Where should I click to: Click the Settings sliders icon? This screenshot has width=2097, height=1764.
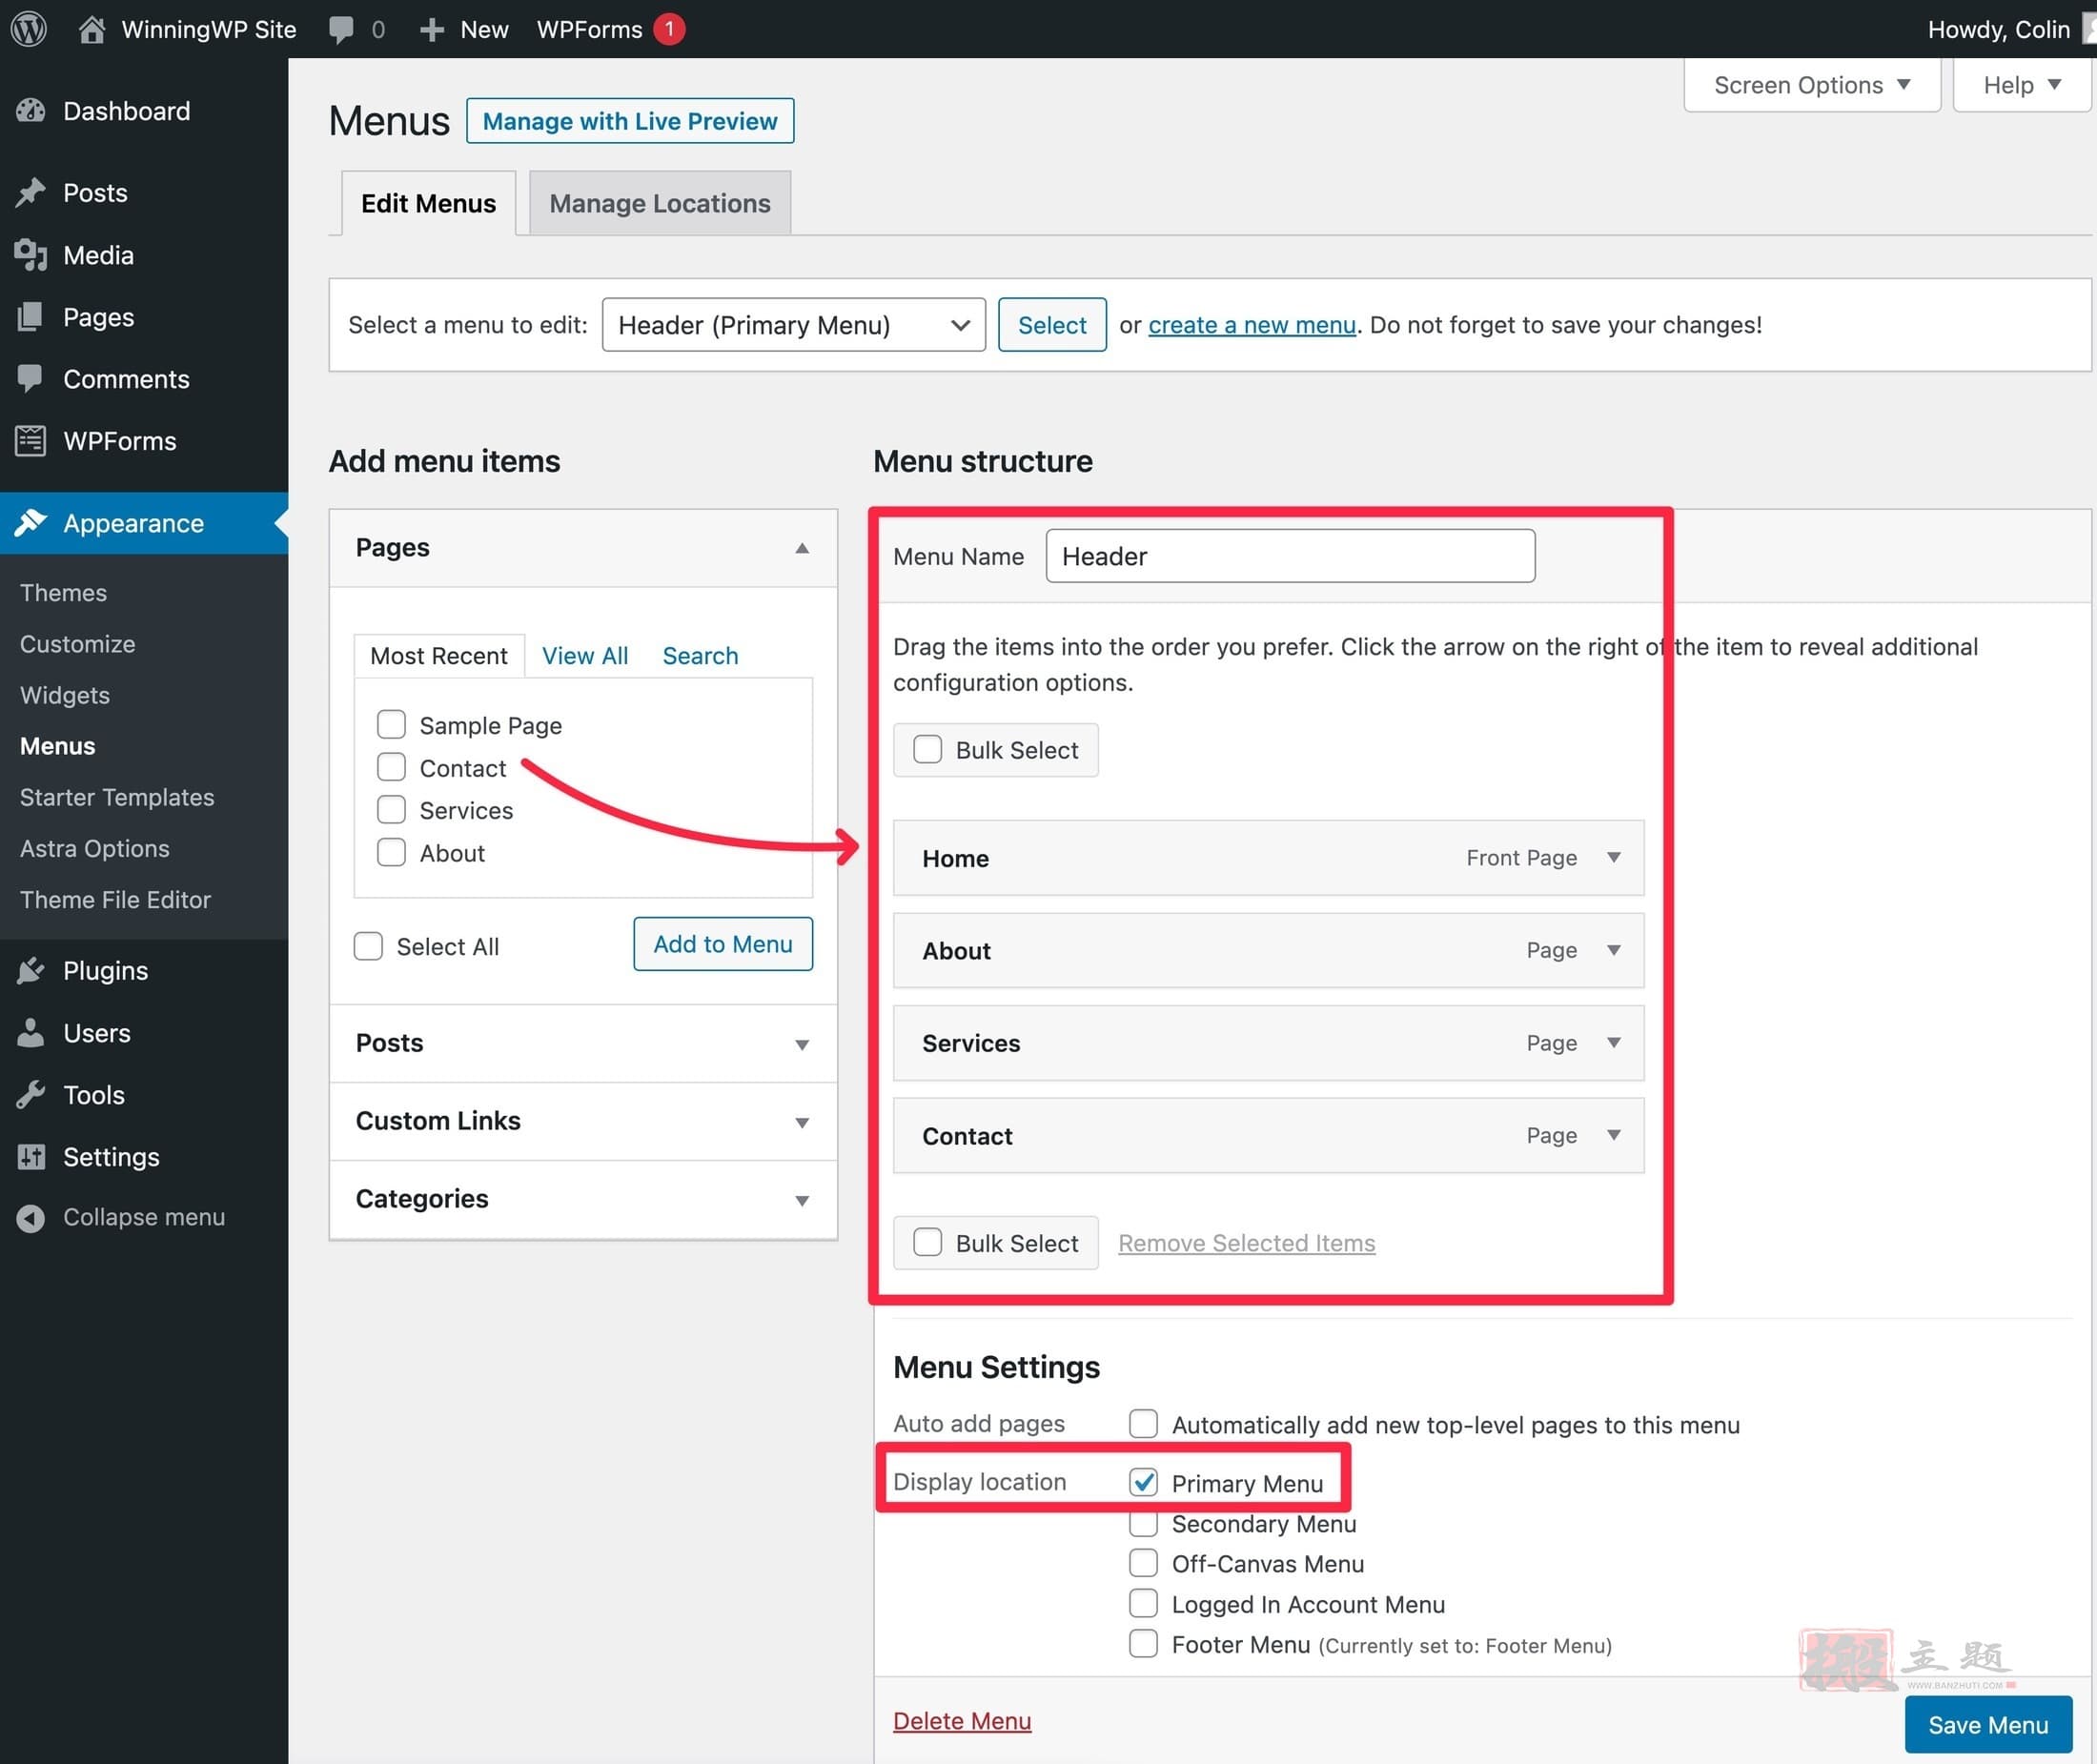pos(31,1157)
